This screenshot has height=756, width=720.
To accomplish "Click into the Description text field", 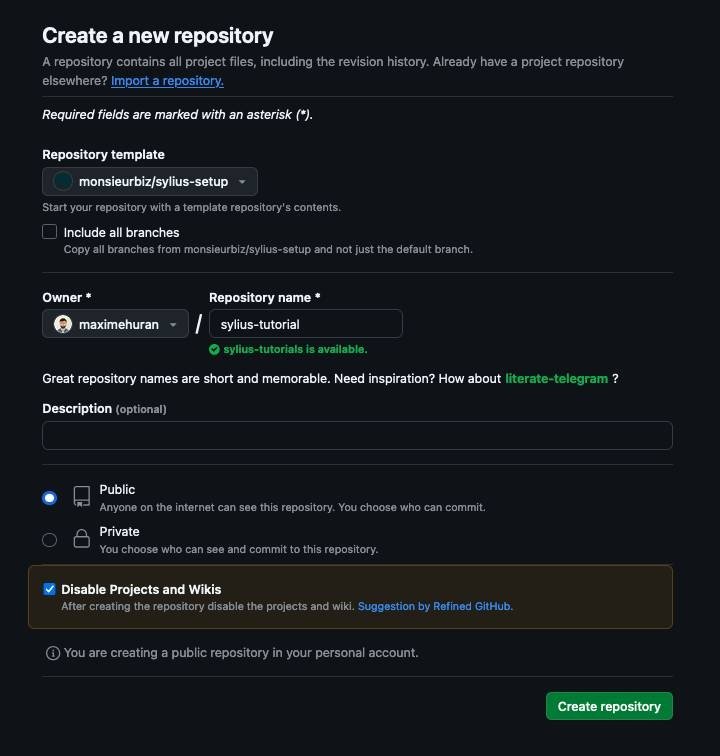I will pyautogui.click(x=357, y=435).
